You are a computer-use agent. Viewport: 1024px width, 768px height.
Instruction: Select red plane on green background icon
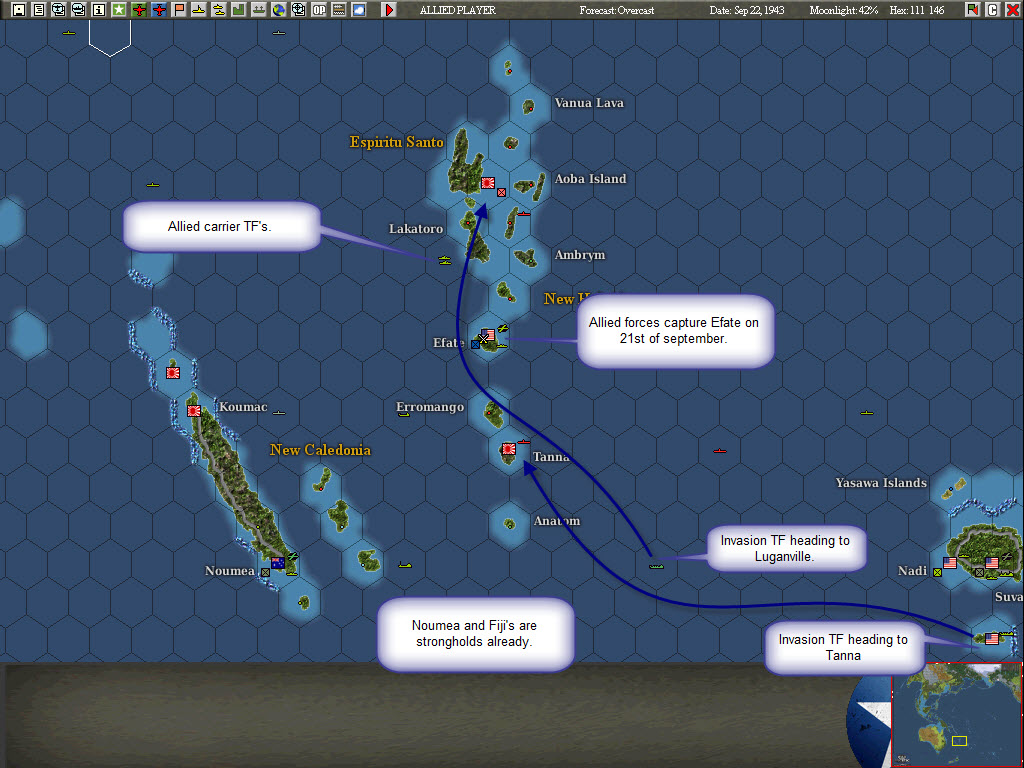coord(139,10)
